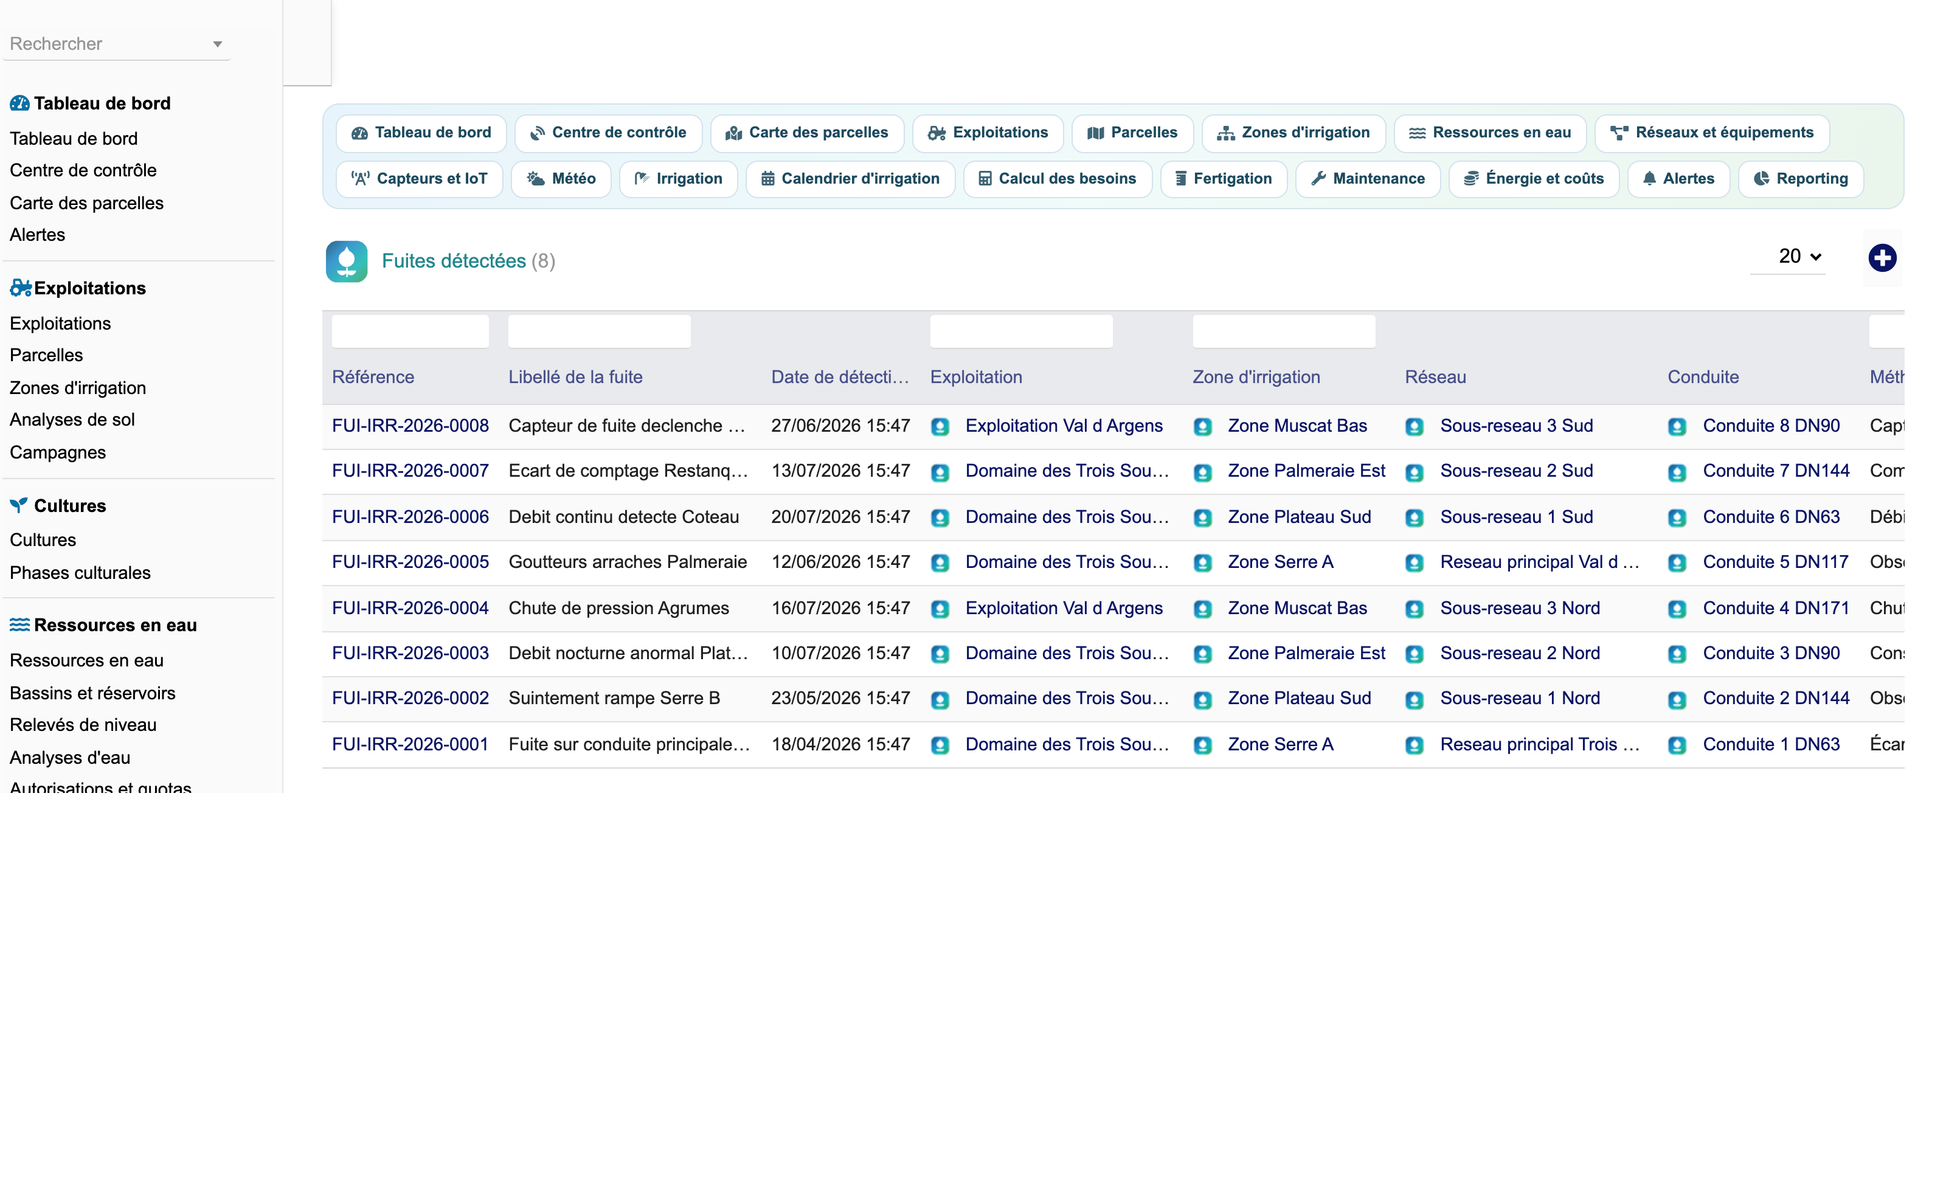Click the icon beside Zone Muscat Bas, first row
1946x1204 pixels.
click(x=1203, y=427)
